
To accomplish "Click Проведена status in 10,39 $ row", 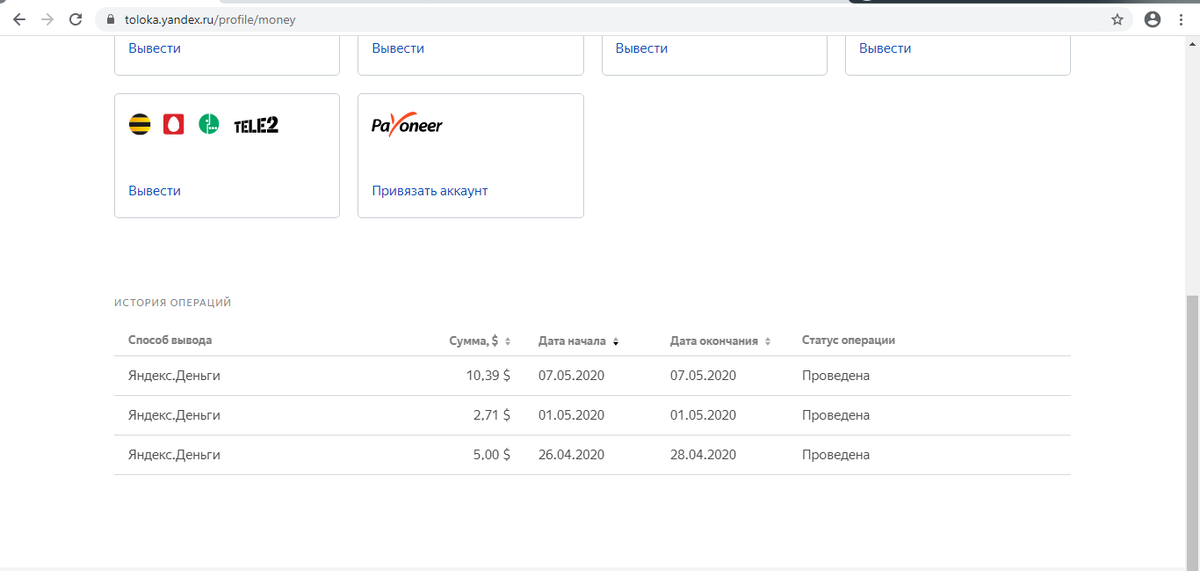I will pos(836,376).
